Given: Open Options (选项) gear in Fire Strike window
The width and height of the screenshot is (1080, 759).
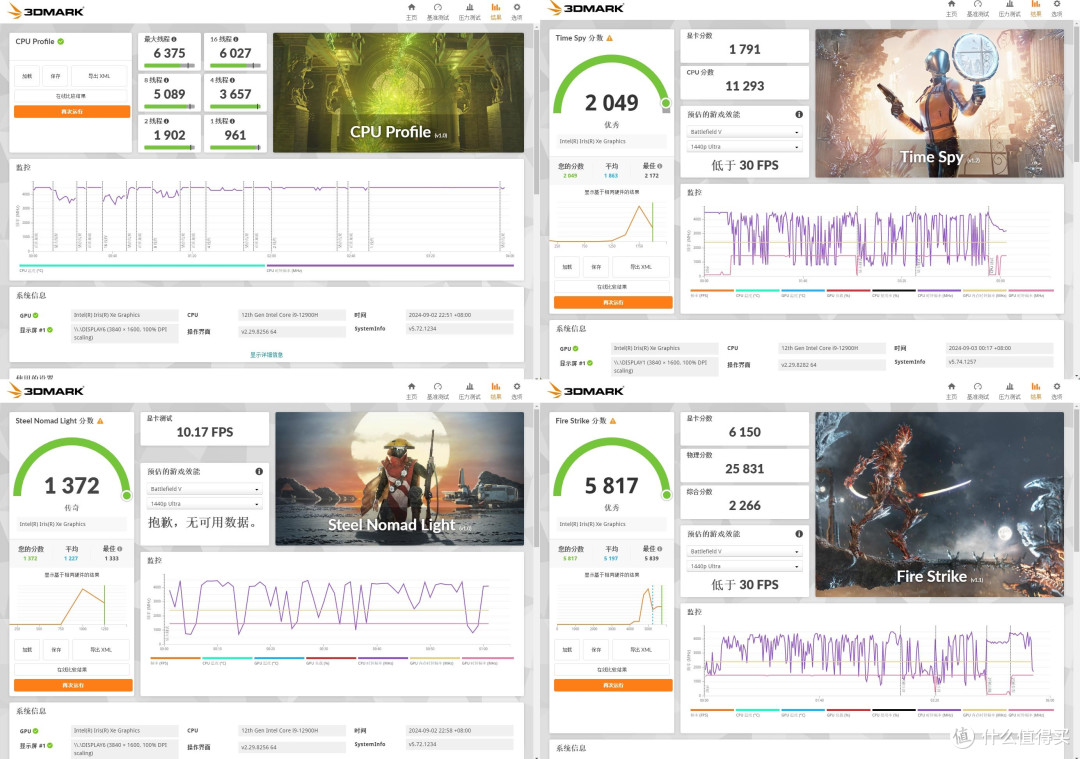Looking at the screenshot, I should click(1057, 391).
